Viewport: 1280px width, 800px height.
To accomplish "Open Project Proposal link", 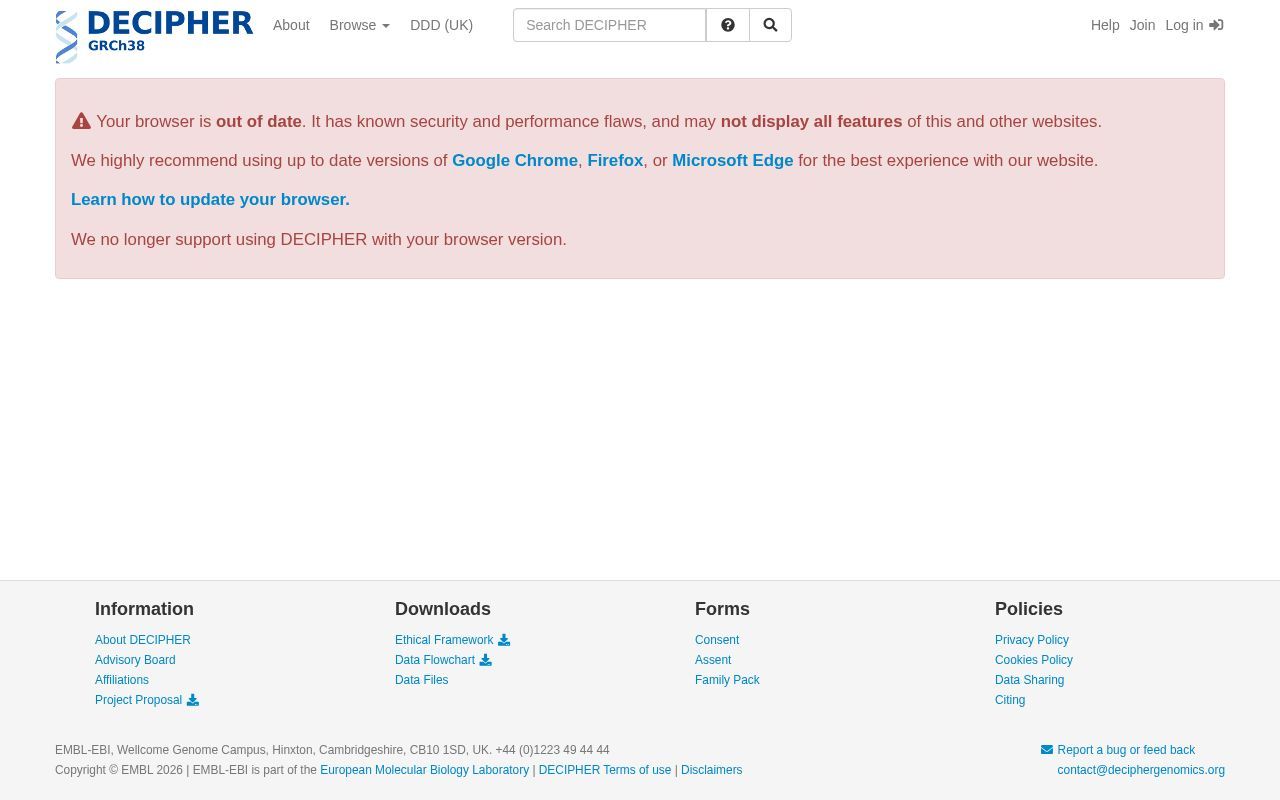I will tap(138, 700).
